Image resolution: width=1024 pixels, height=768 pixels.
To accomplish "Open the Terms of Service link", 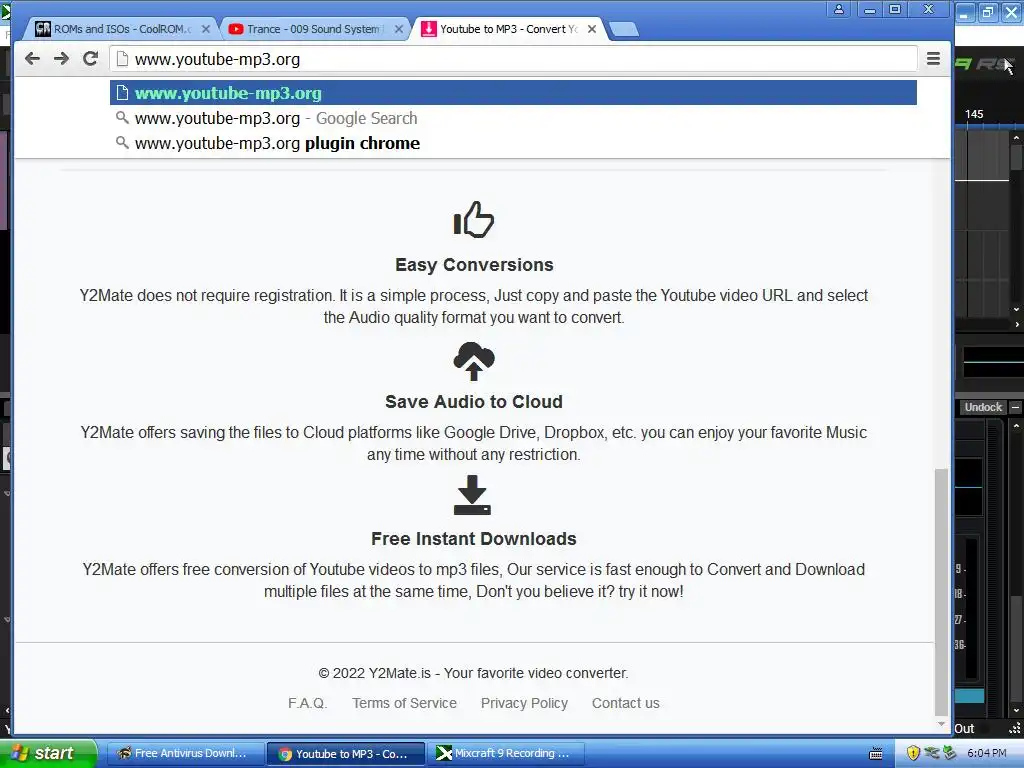I will pos(404,703).
